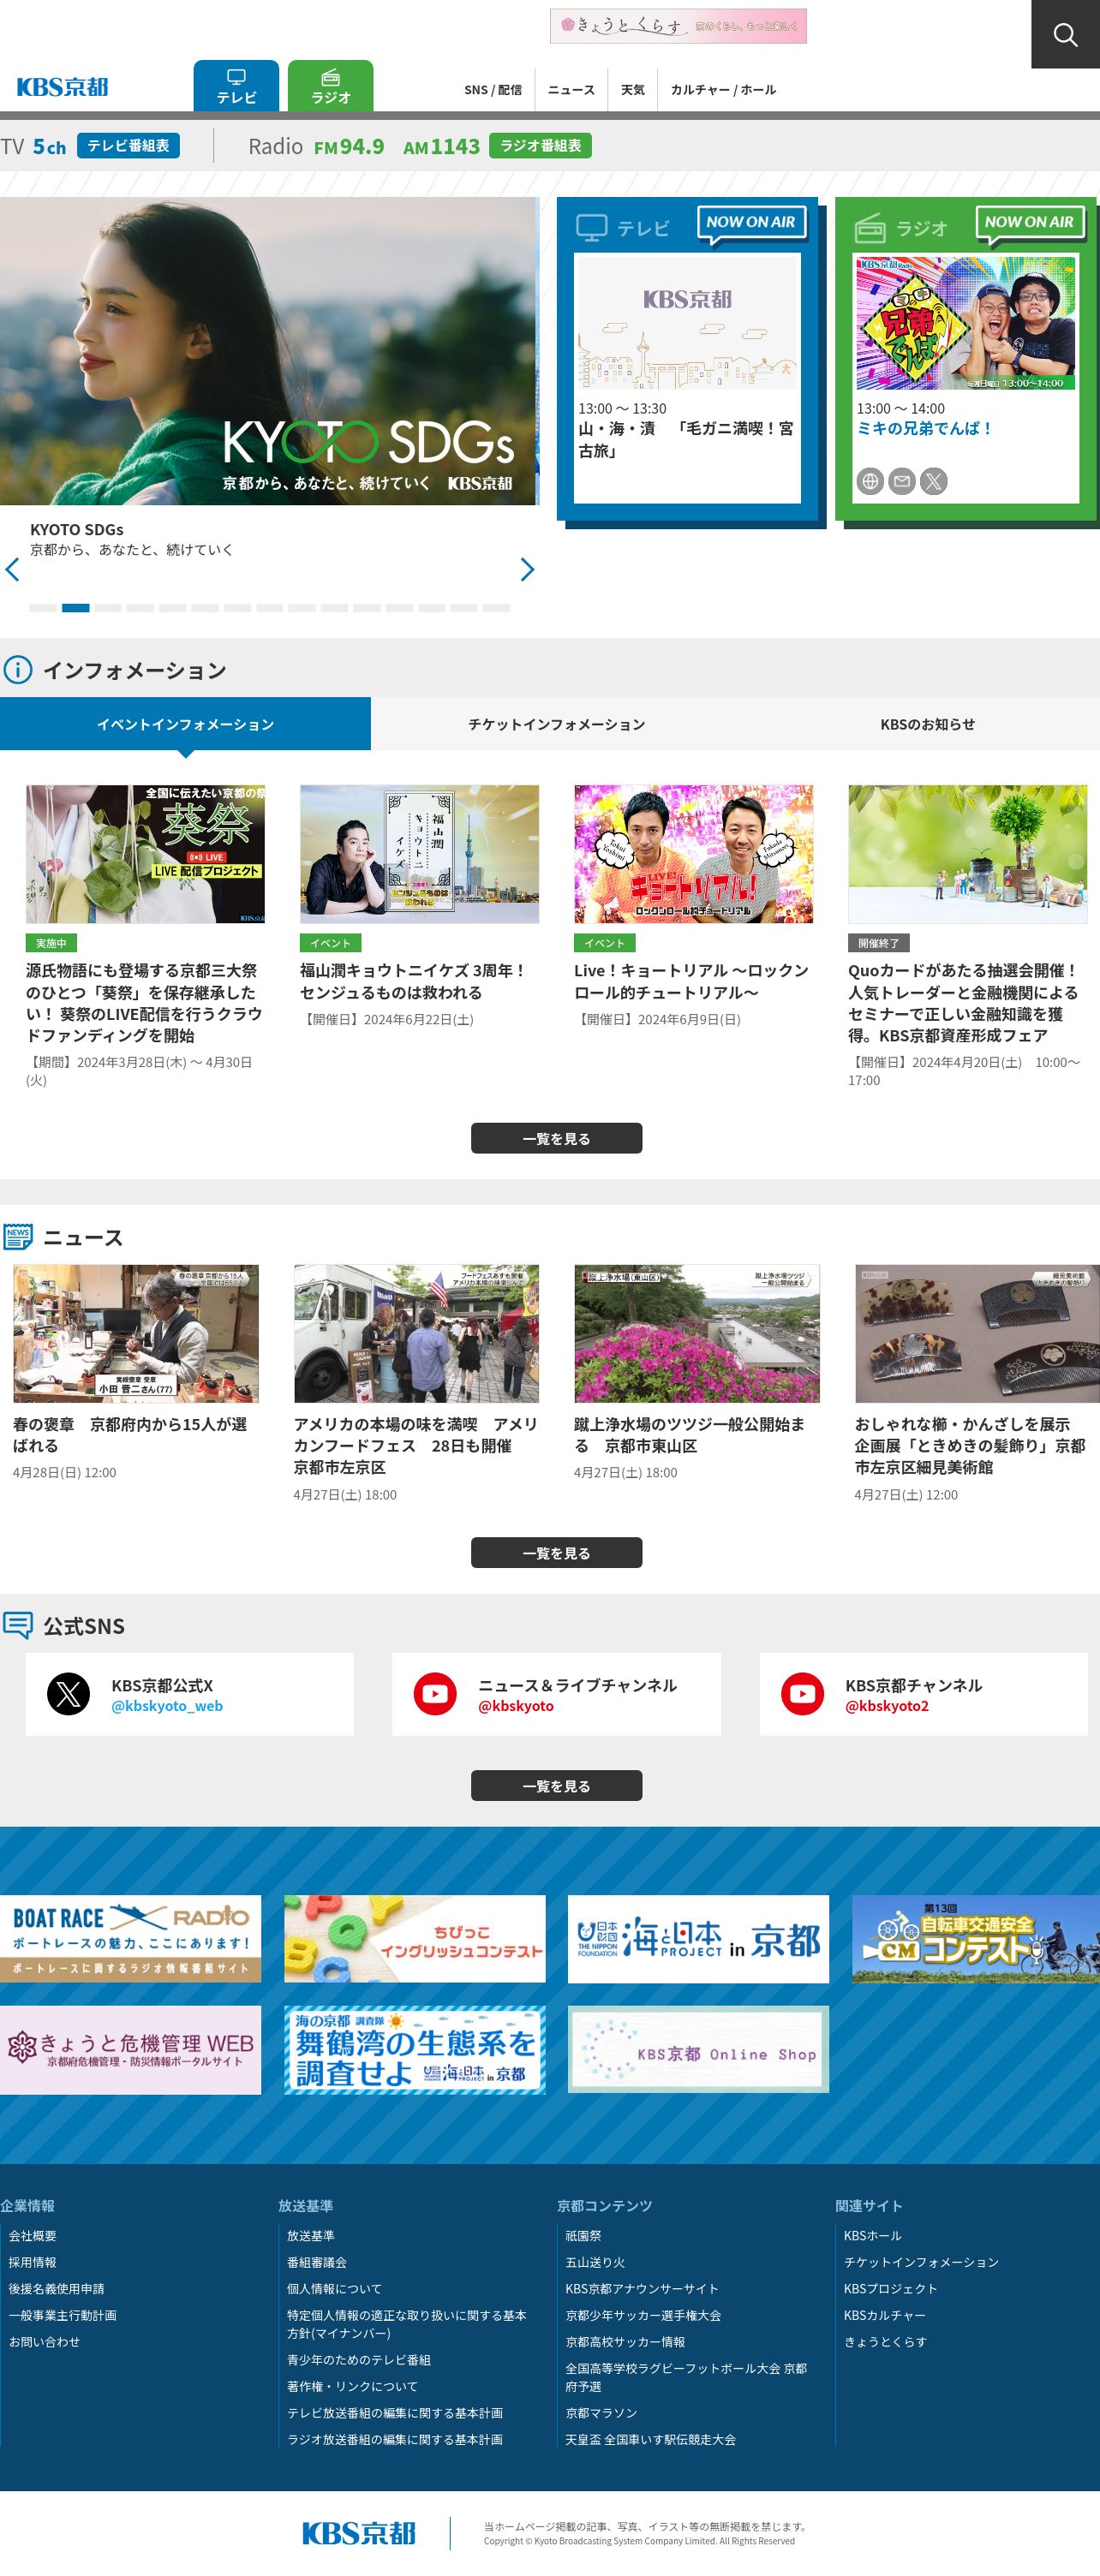Click the KBS京都 footer logo
This screenshot has width=1100, height=2576.
tap(358, 2533)
